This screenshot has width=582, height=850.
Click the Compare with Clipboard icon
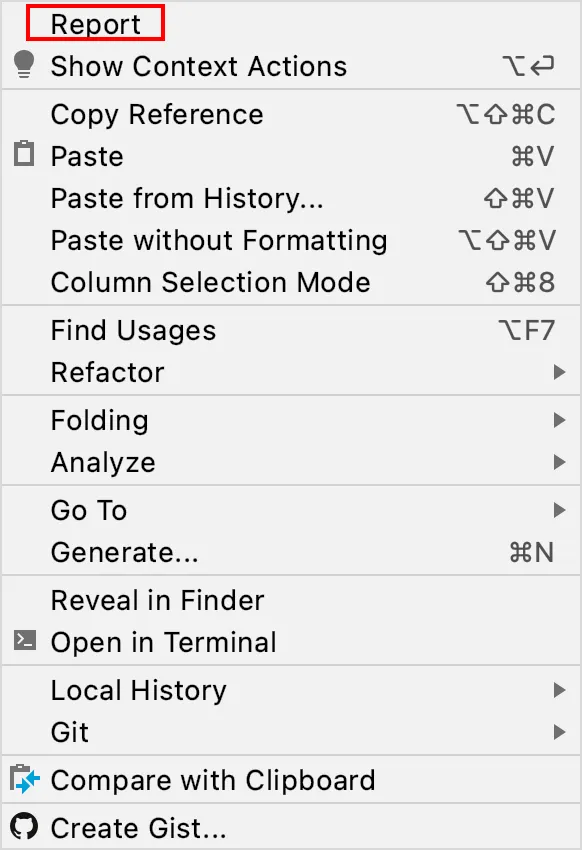point(25,779)
